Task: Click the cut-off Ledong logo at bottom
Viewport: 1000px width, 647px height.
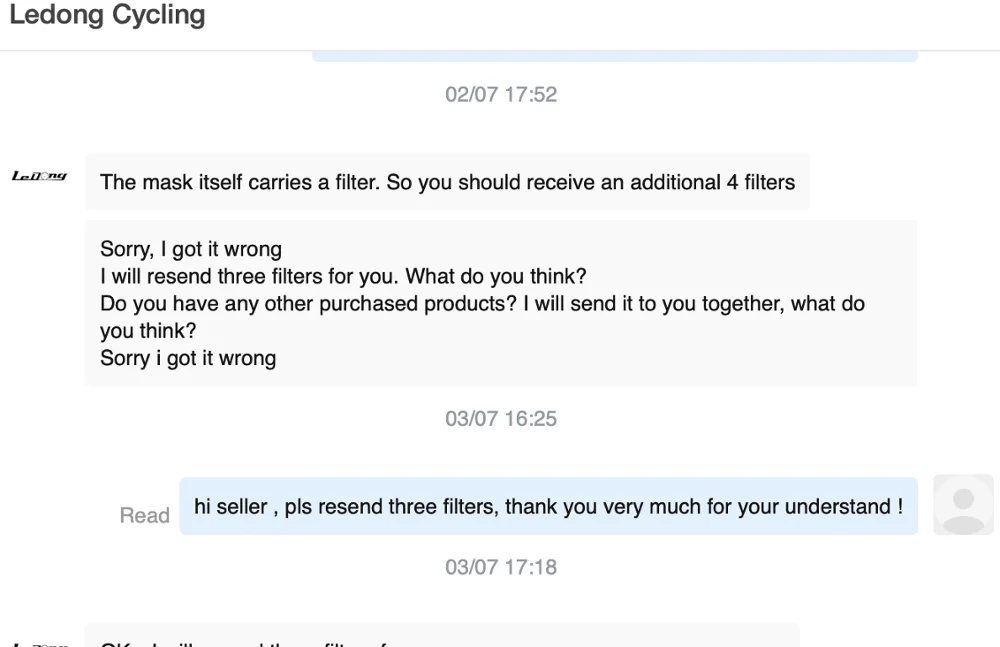Action: click(39, 643)
